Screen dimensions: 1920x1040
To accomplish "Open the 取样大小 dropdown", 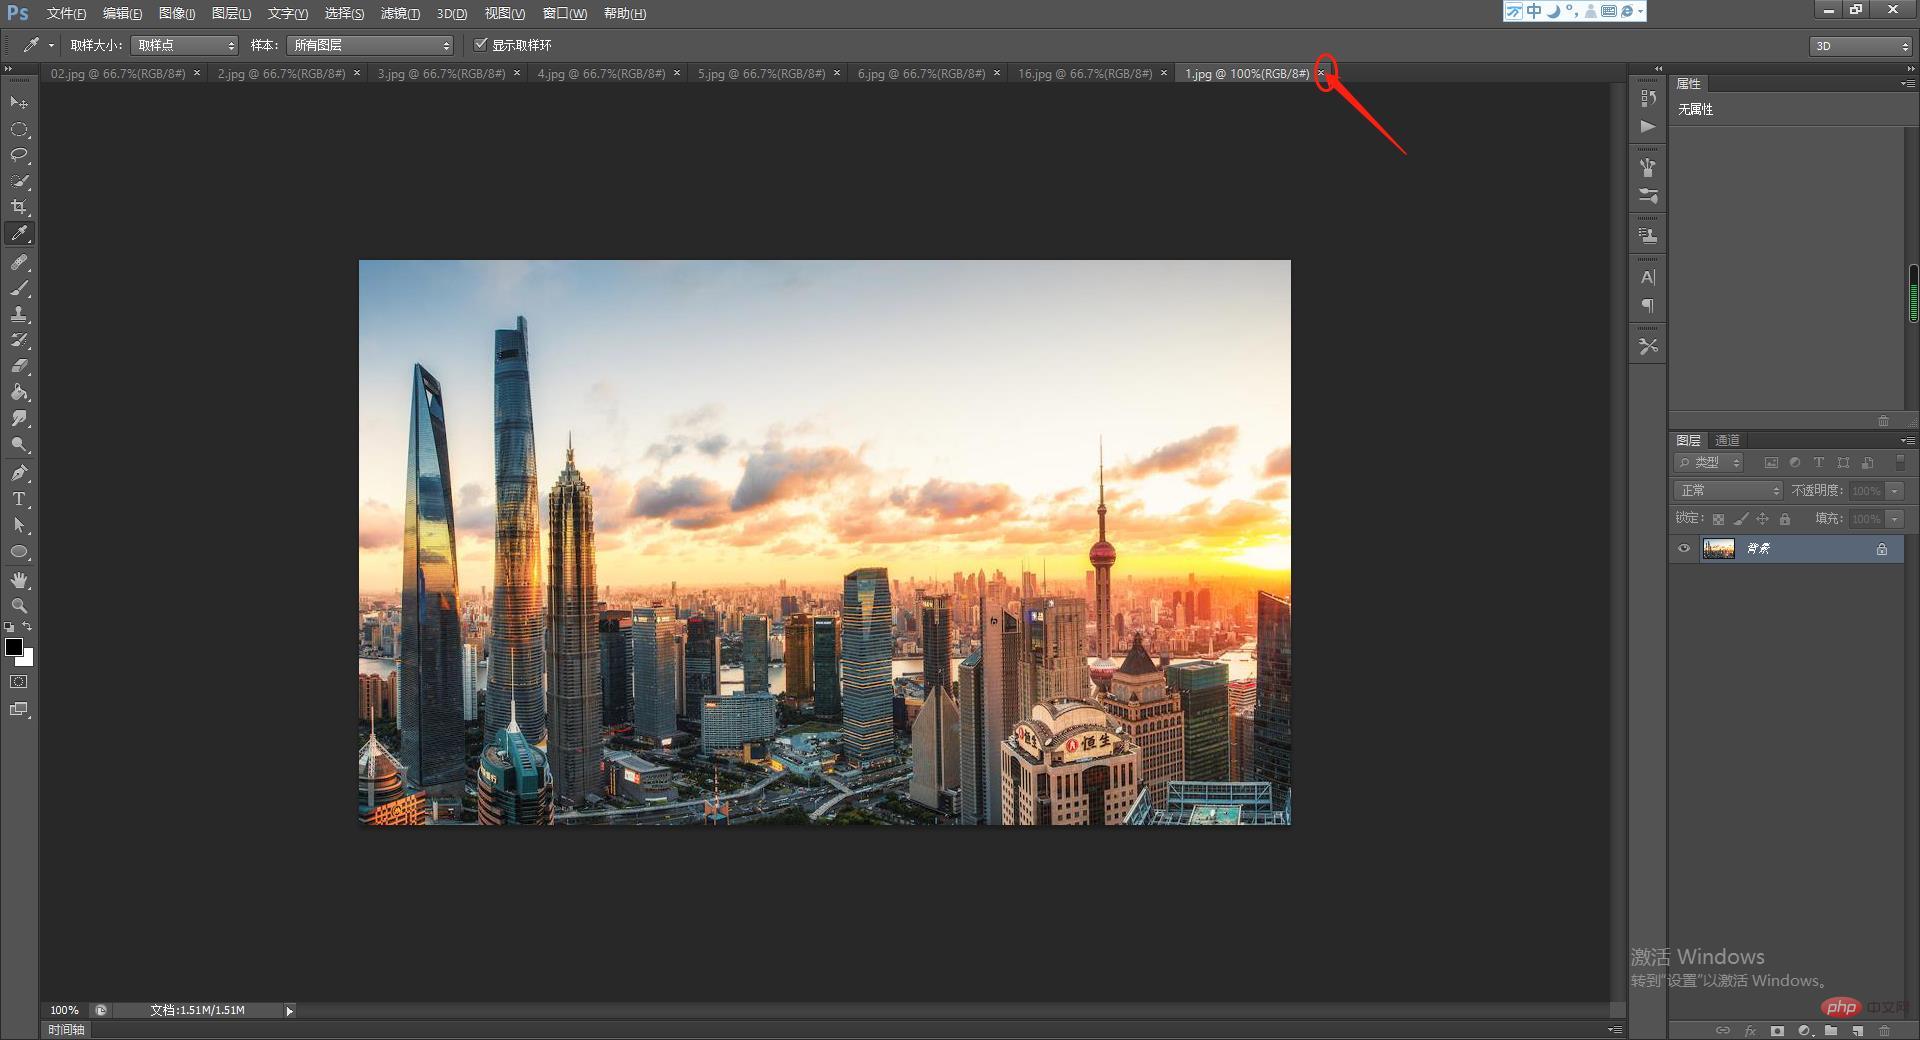I will (185, 45).
